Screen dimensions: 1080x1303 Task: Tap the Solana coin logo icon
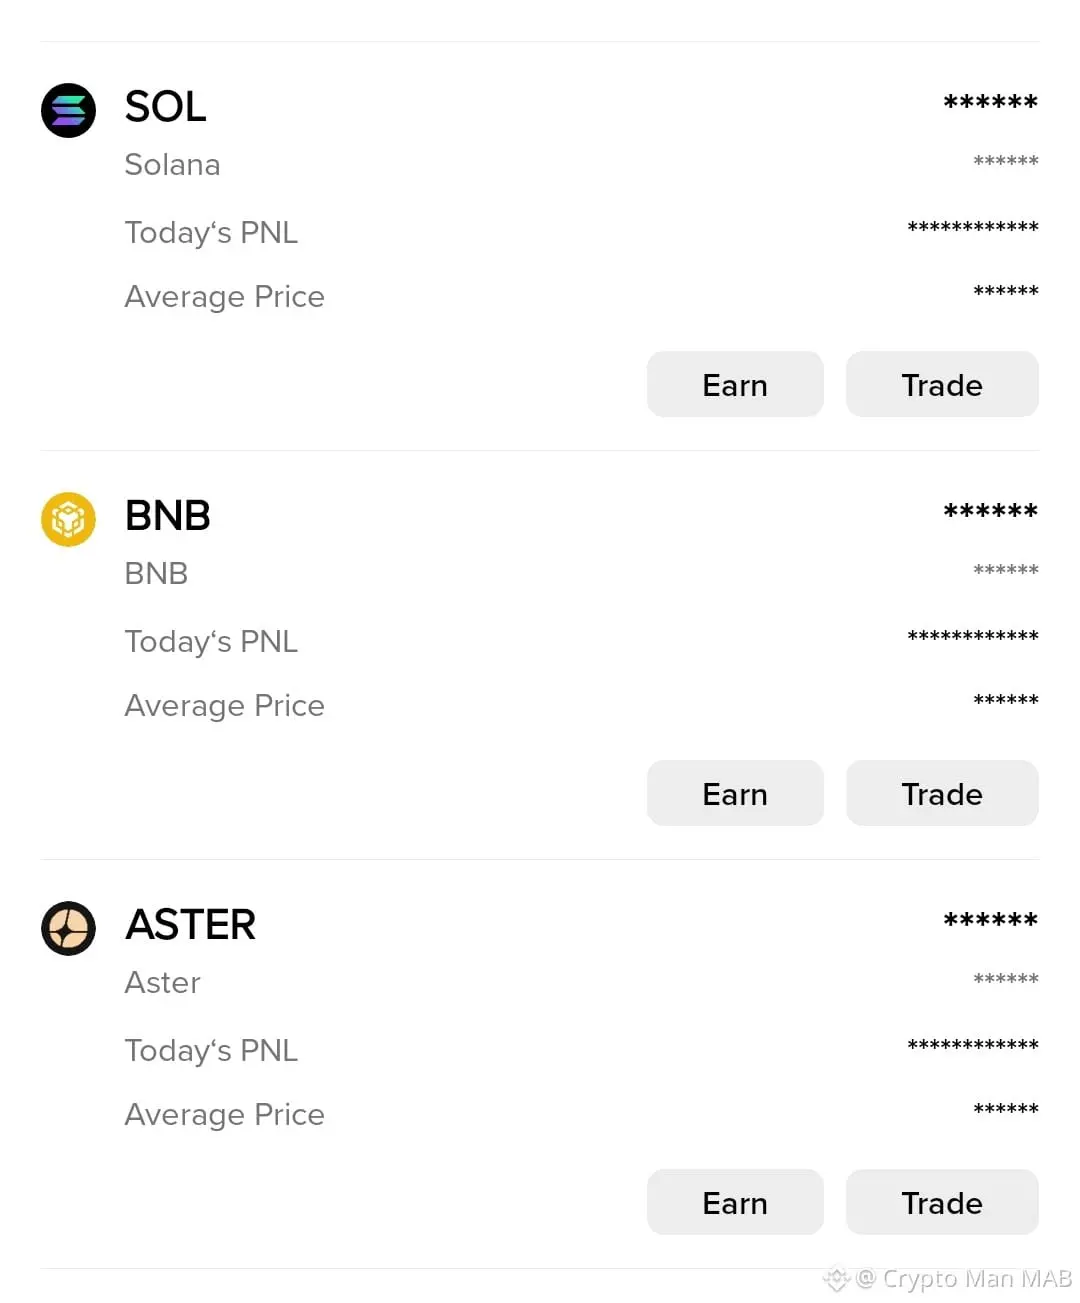(x=68, y=110)
